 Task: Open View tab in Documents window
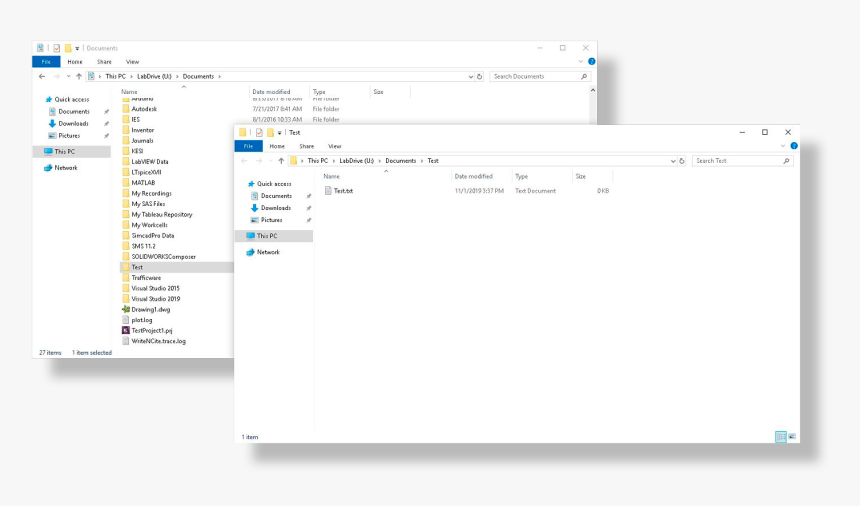click(x=132, y=62)
